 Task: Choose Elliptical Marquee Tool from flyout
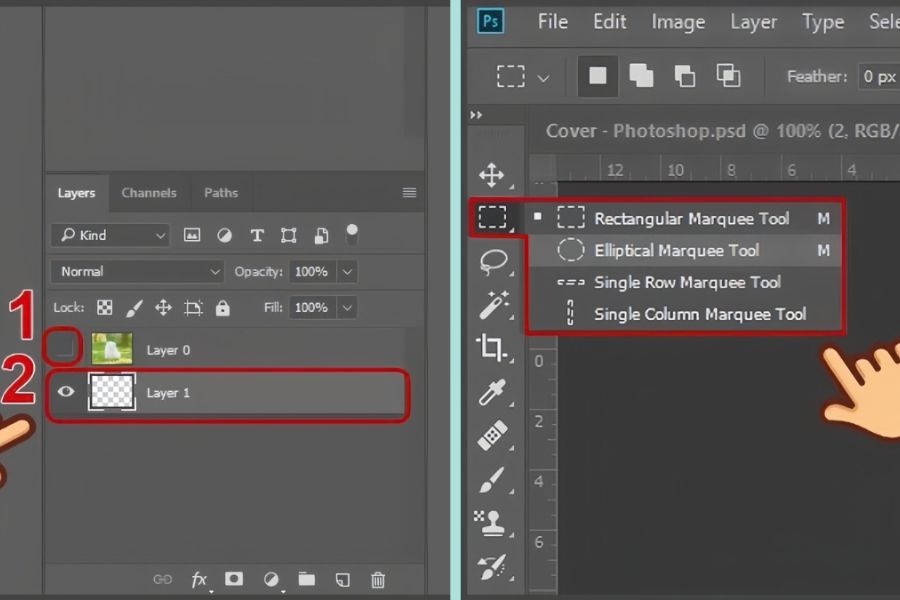click(676, 251)
